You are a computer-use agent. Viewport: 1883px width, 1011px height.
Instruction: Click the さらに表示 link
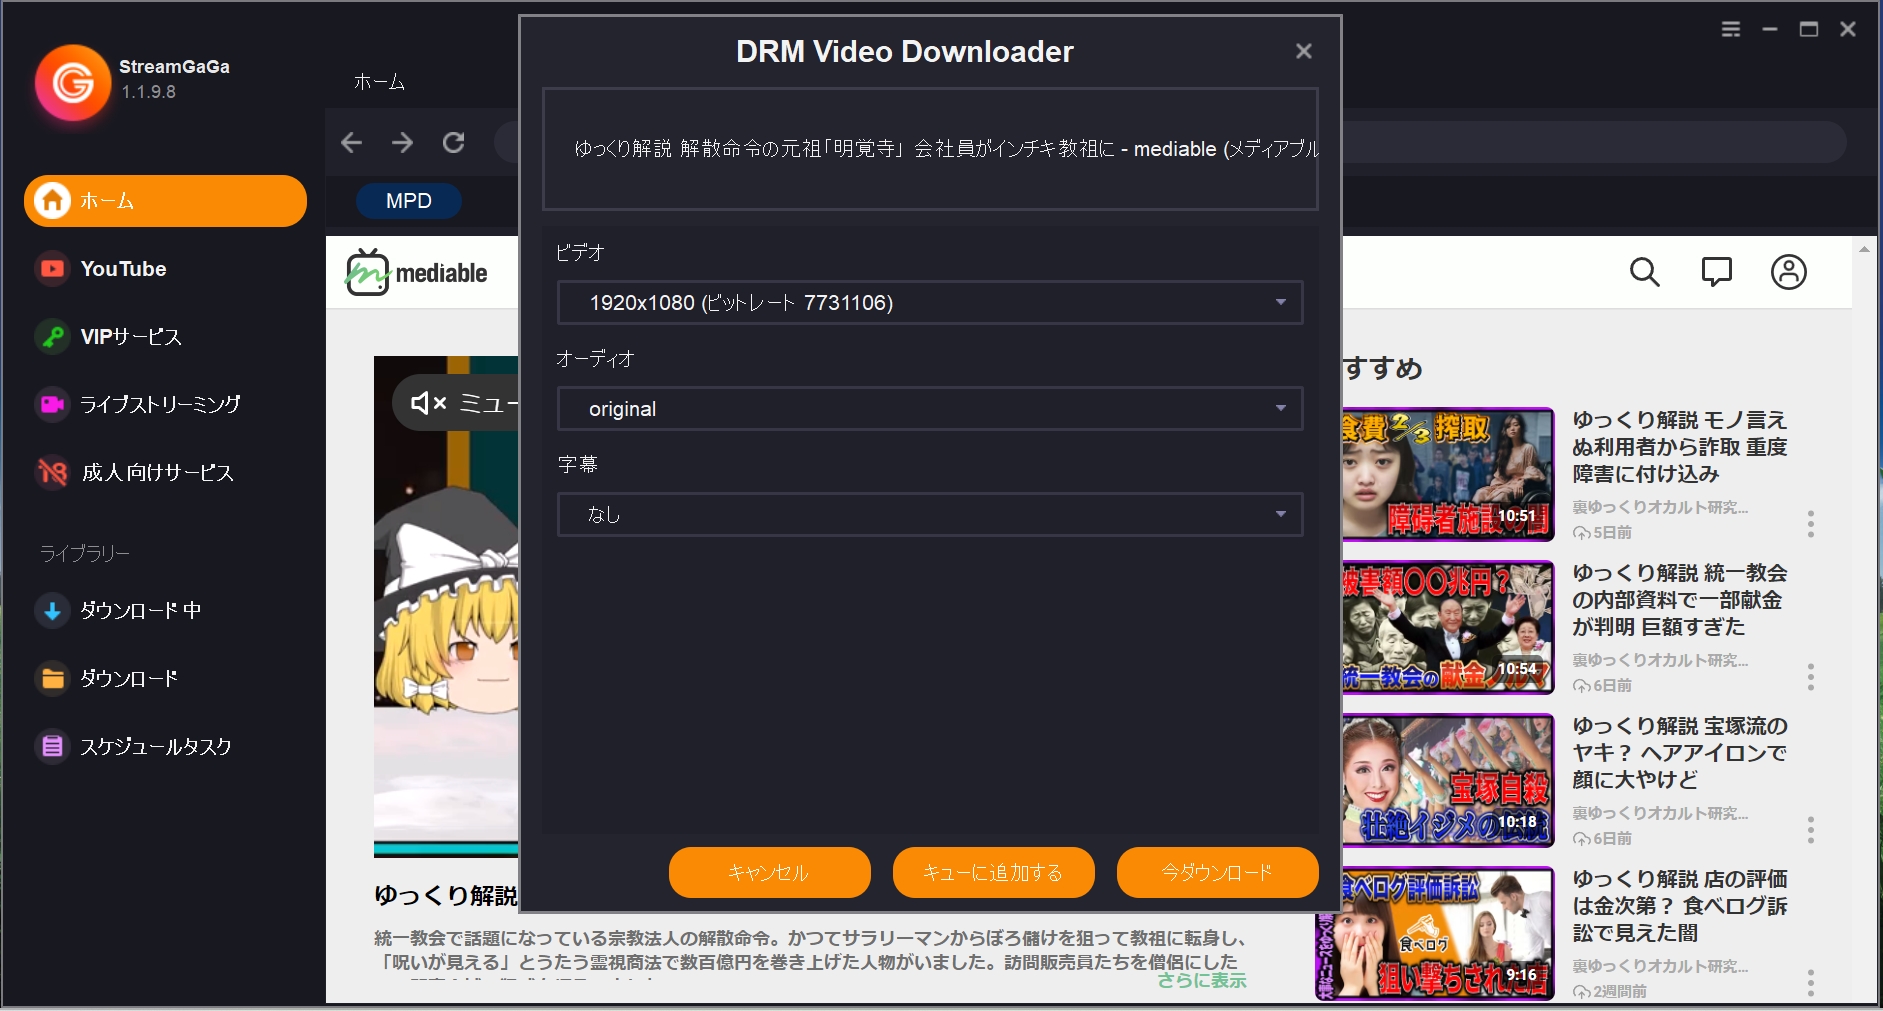tap(1200, 981)
